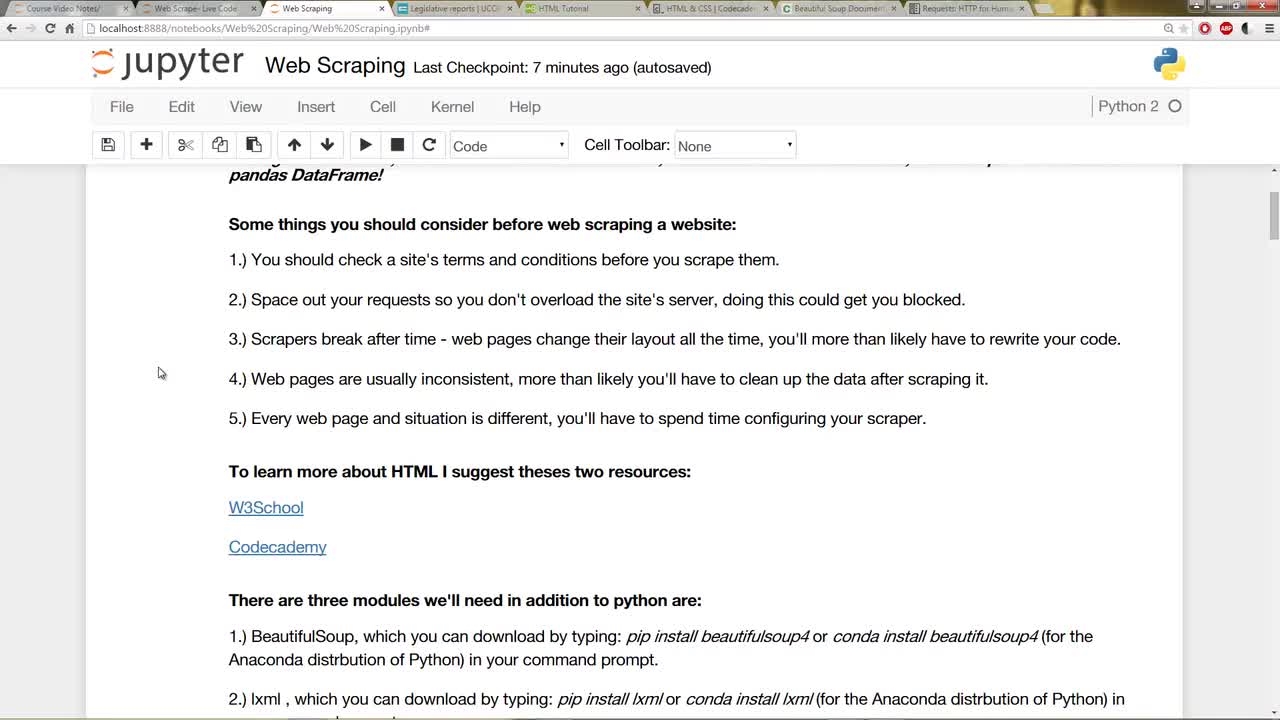Click the Web Scraping notebook title
Viewport: 1280px width, 720px height.
tap(335, 66)
